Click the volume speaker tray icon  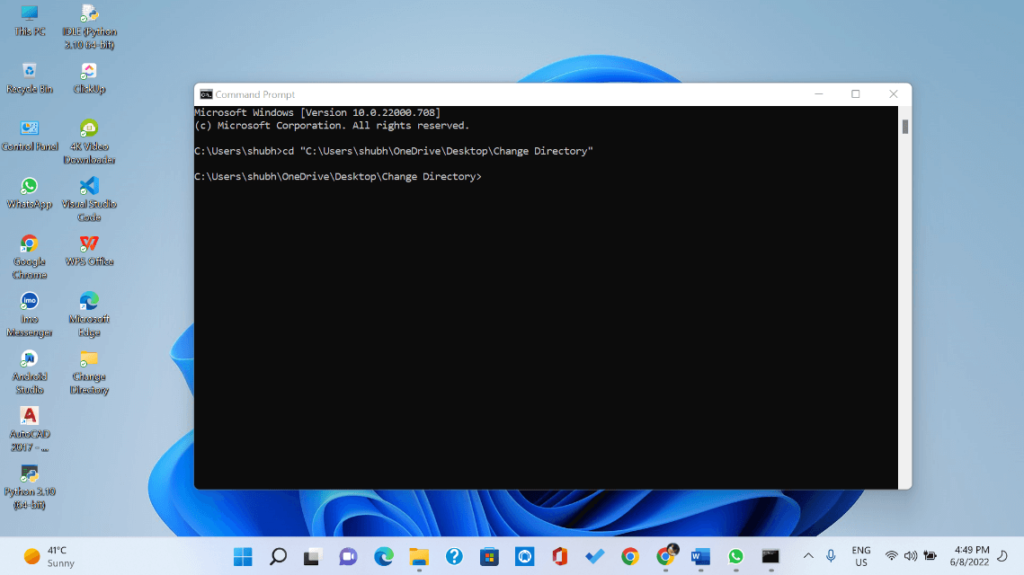910,556
